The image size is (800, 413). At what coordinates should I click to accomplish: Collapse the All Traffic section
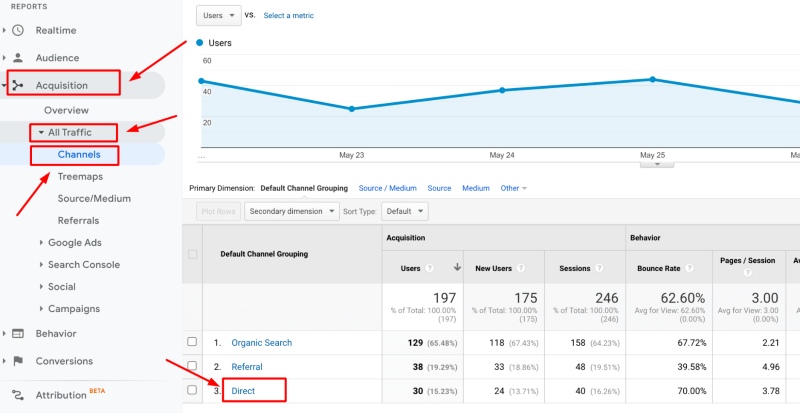click(x=41, y=133)
